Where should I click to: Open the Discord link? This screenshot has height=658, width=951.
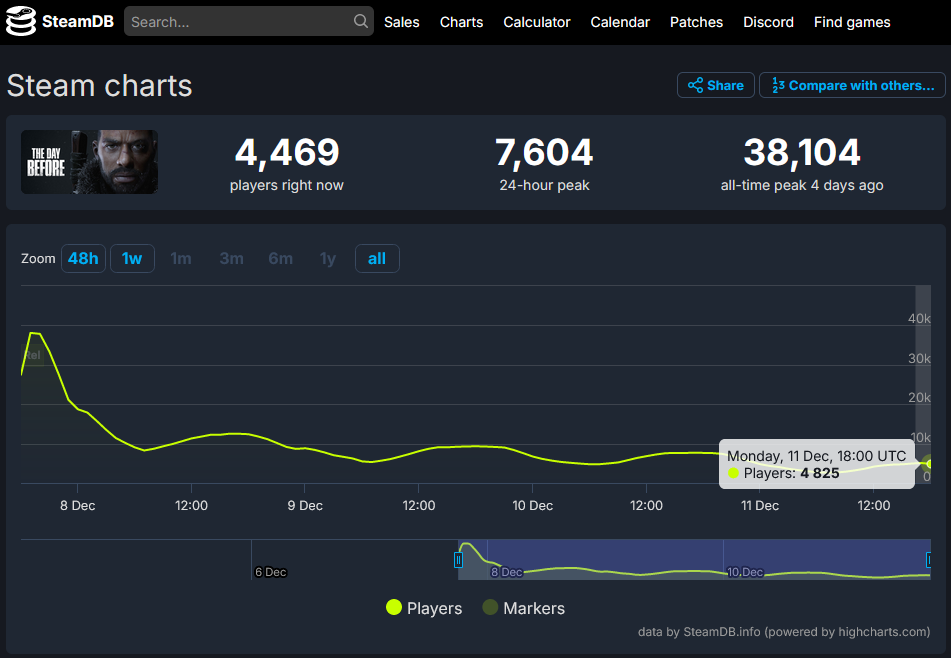coord(768,22)
